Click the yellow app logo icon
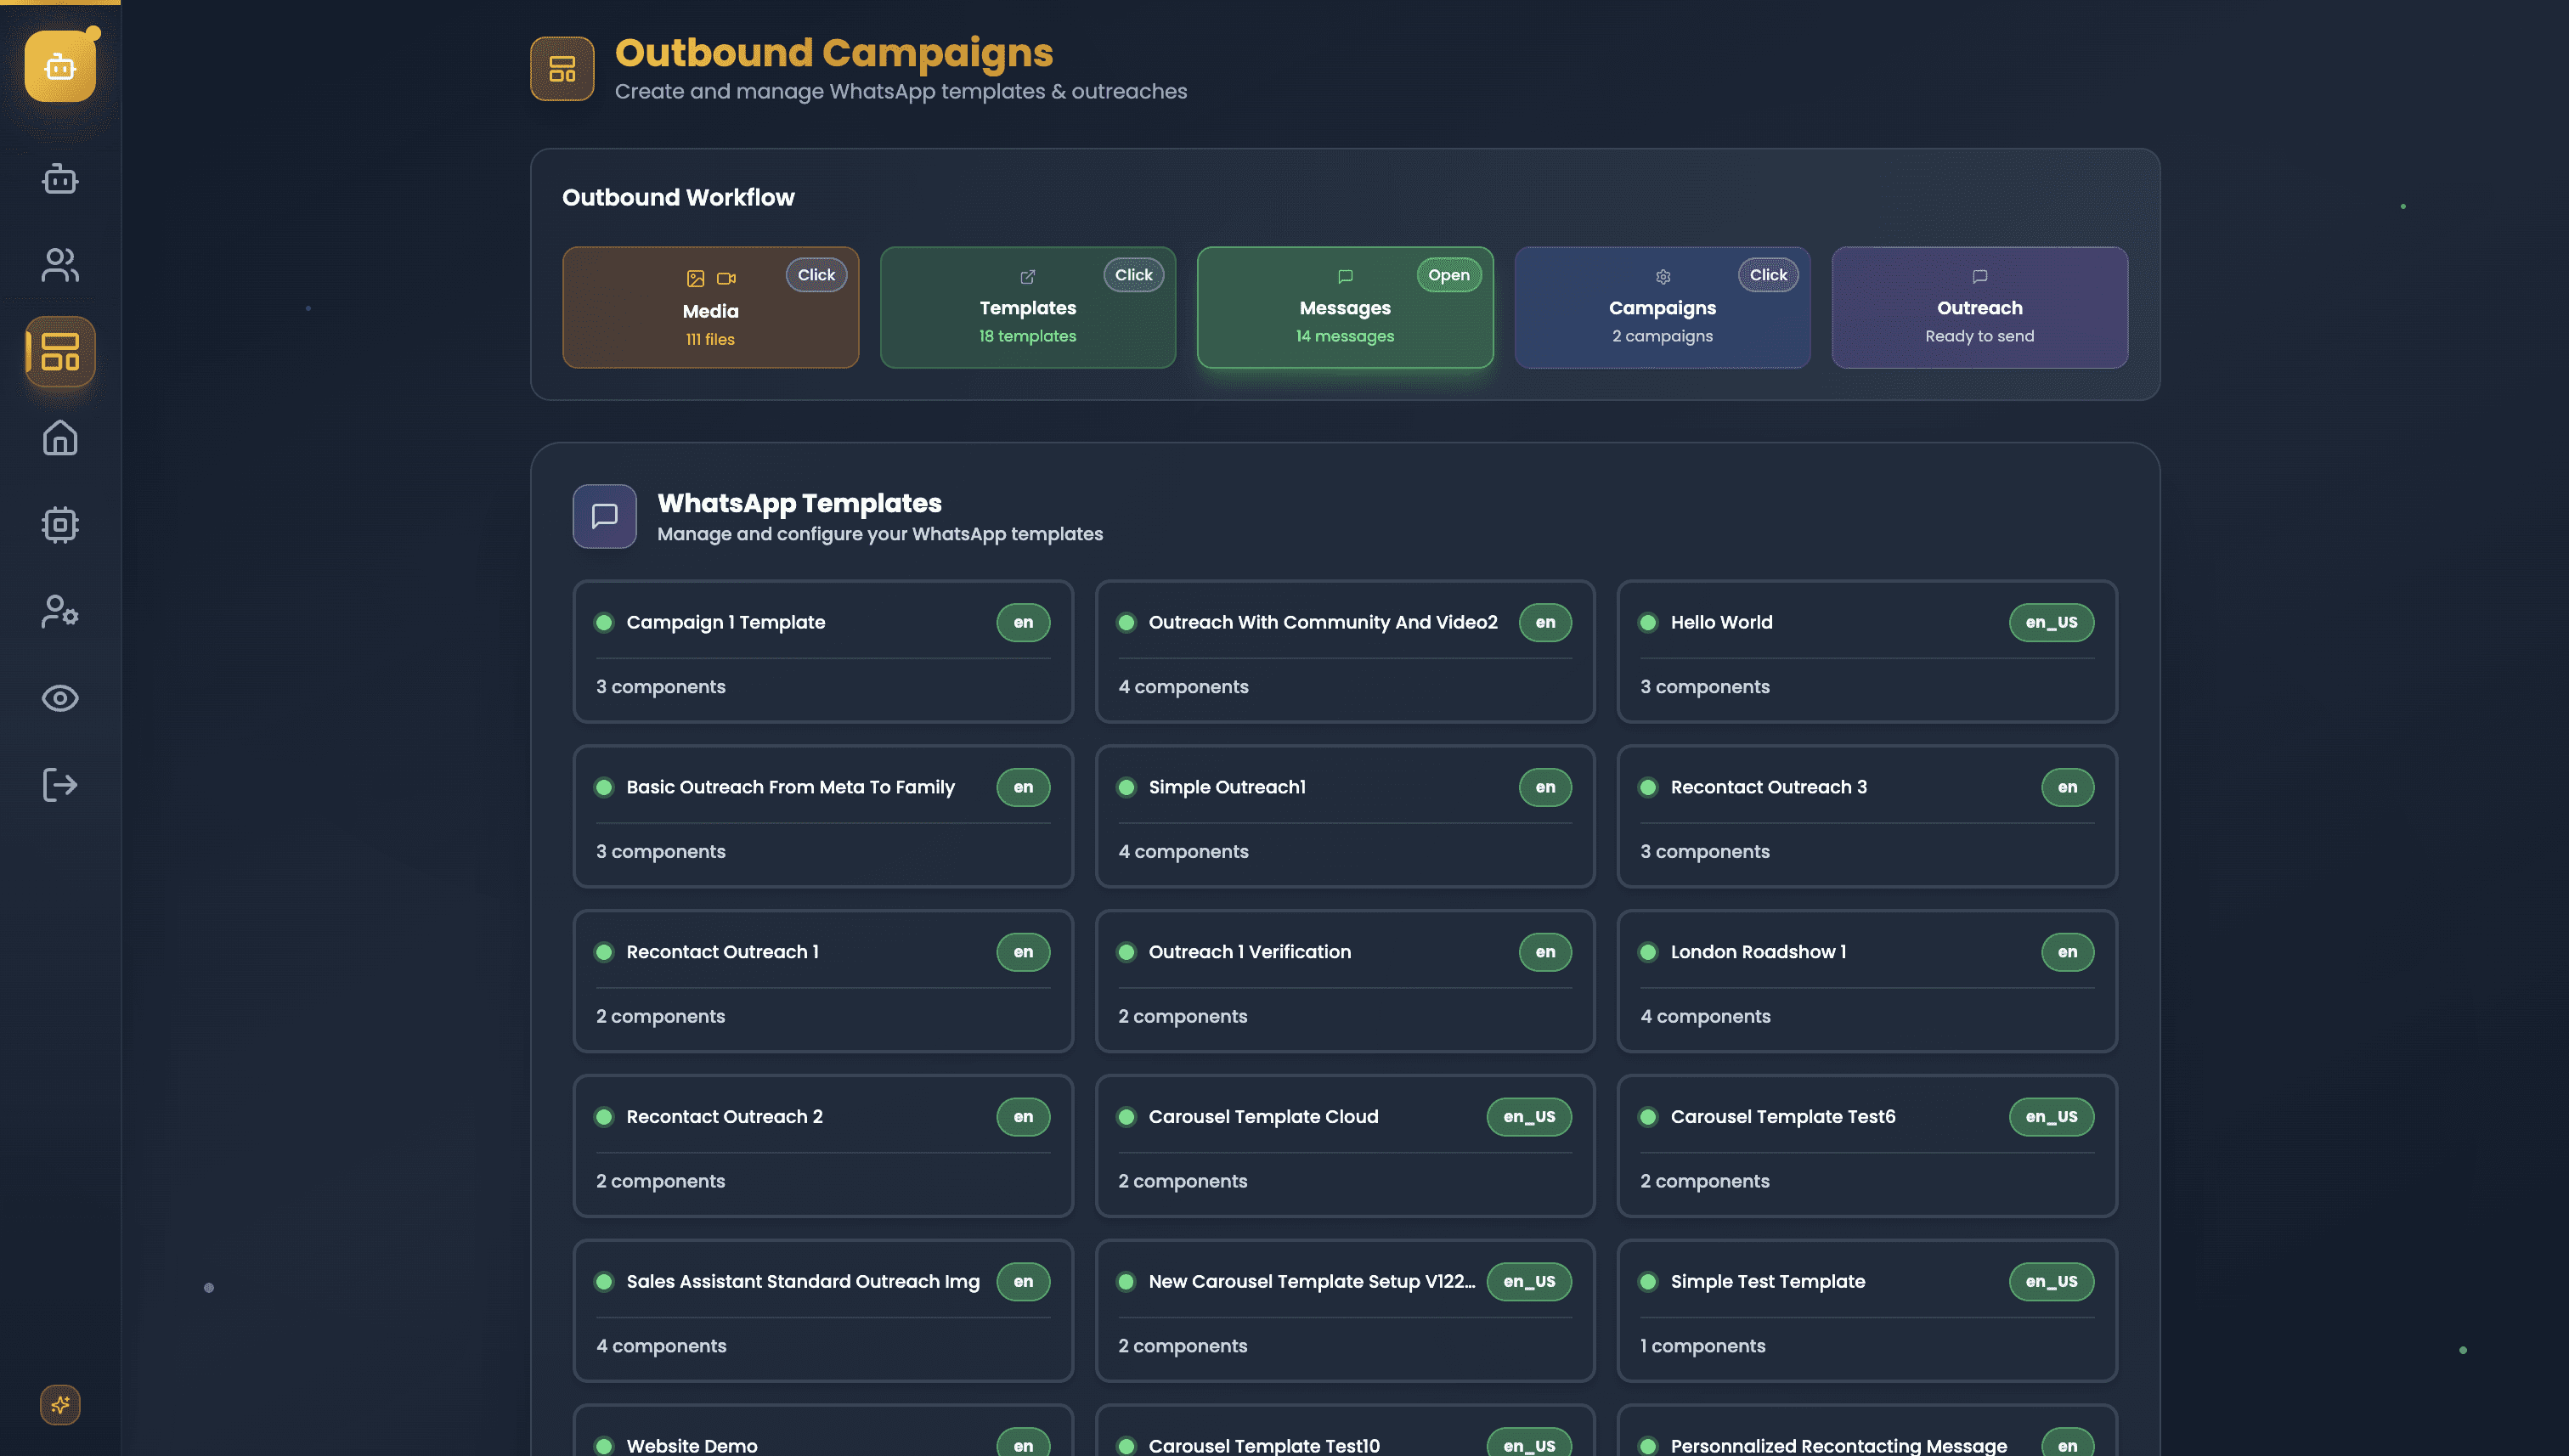2569x1456 pixels. coord(60,66)
